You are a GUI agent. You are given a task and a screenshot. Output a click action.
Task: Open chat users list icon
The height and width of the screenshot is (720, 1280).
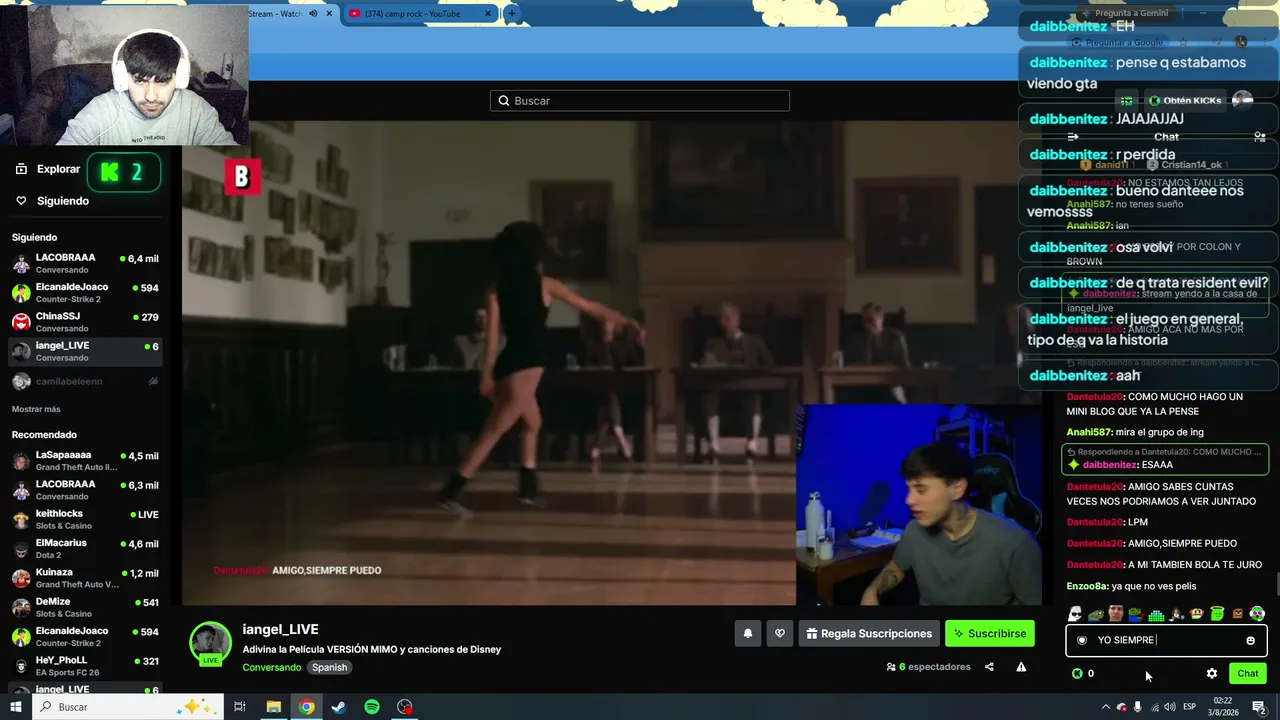click(1259, 137)
